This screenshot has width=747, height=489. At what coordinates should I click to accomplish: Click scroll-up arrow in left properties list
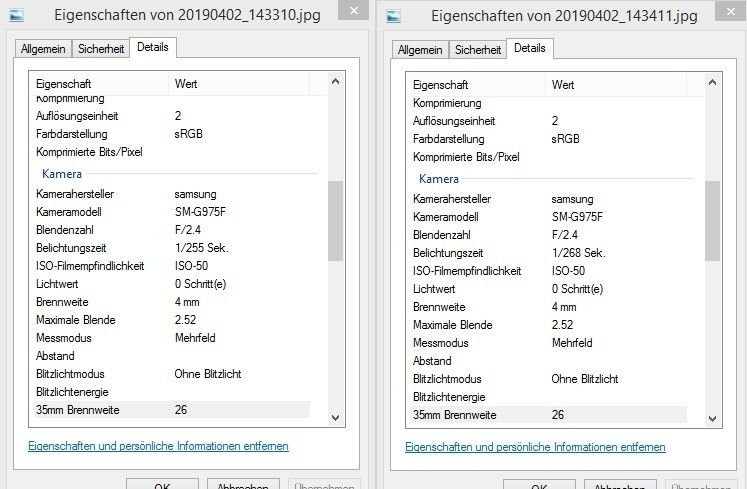(335, 82)
